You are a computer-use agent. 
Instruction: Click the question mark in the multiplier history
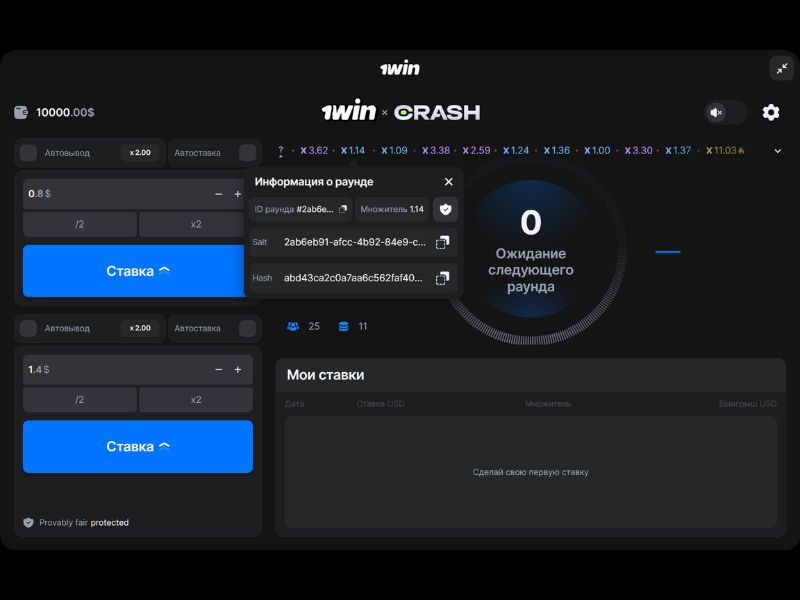click(280, 150)
